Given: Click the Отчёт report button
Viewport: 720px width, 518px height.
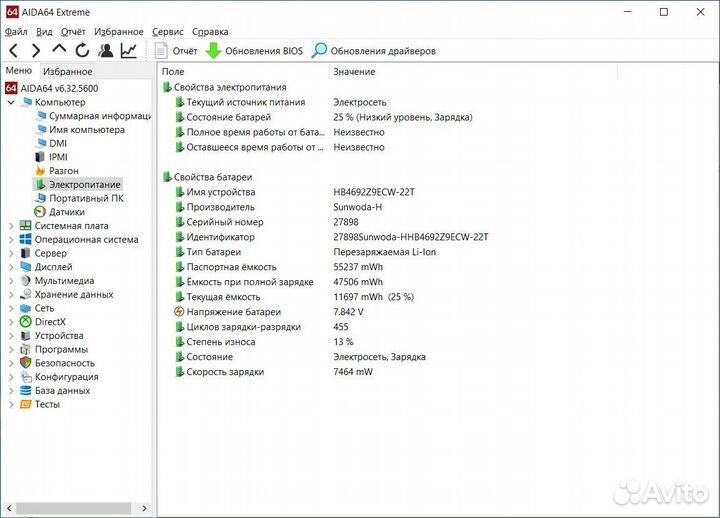Looking at the screenshot, I should [x=175, y=51].
